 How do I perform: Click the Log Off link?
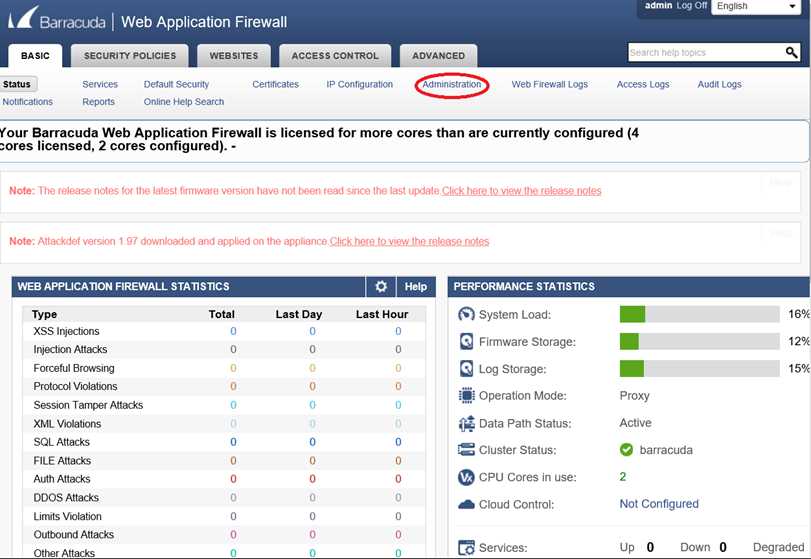click(692, 6)
